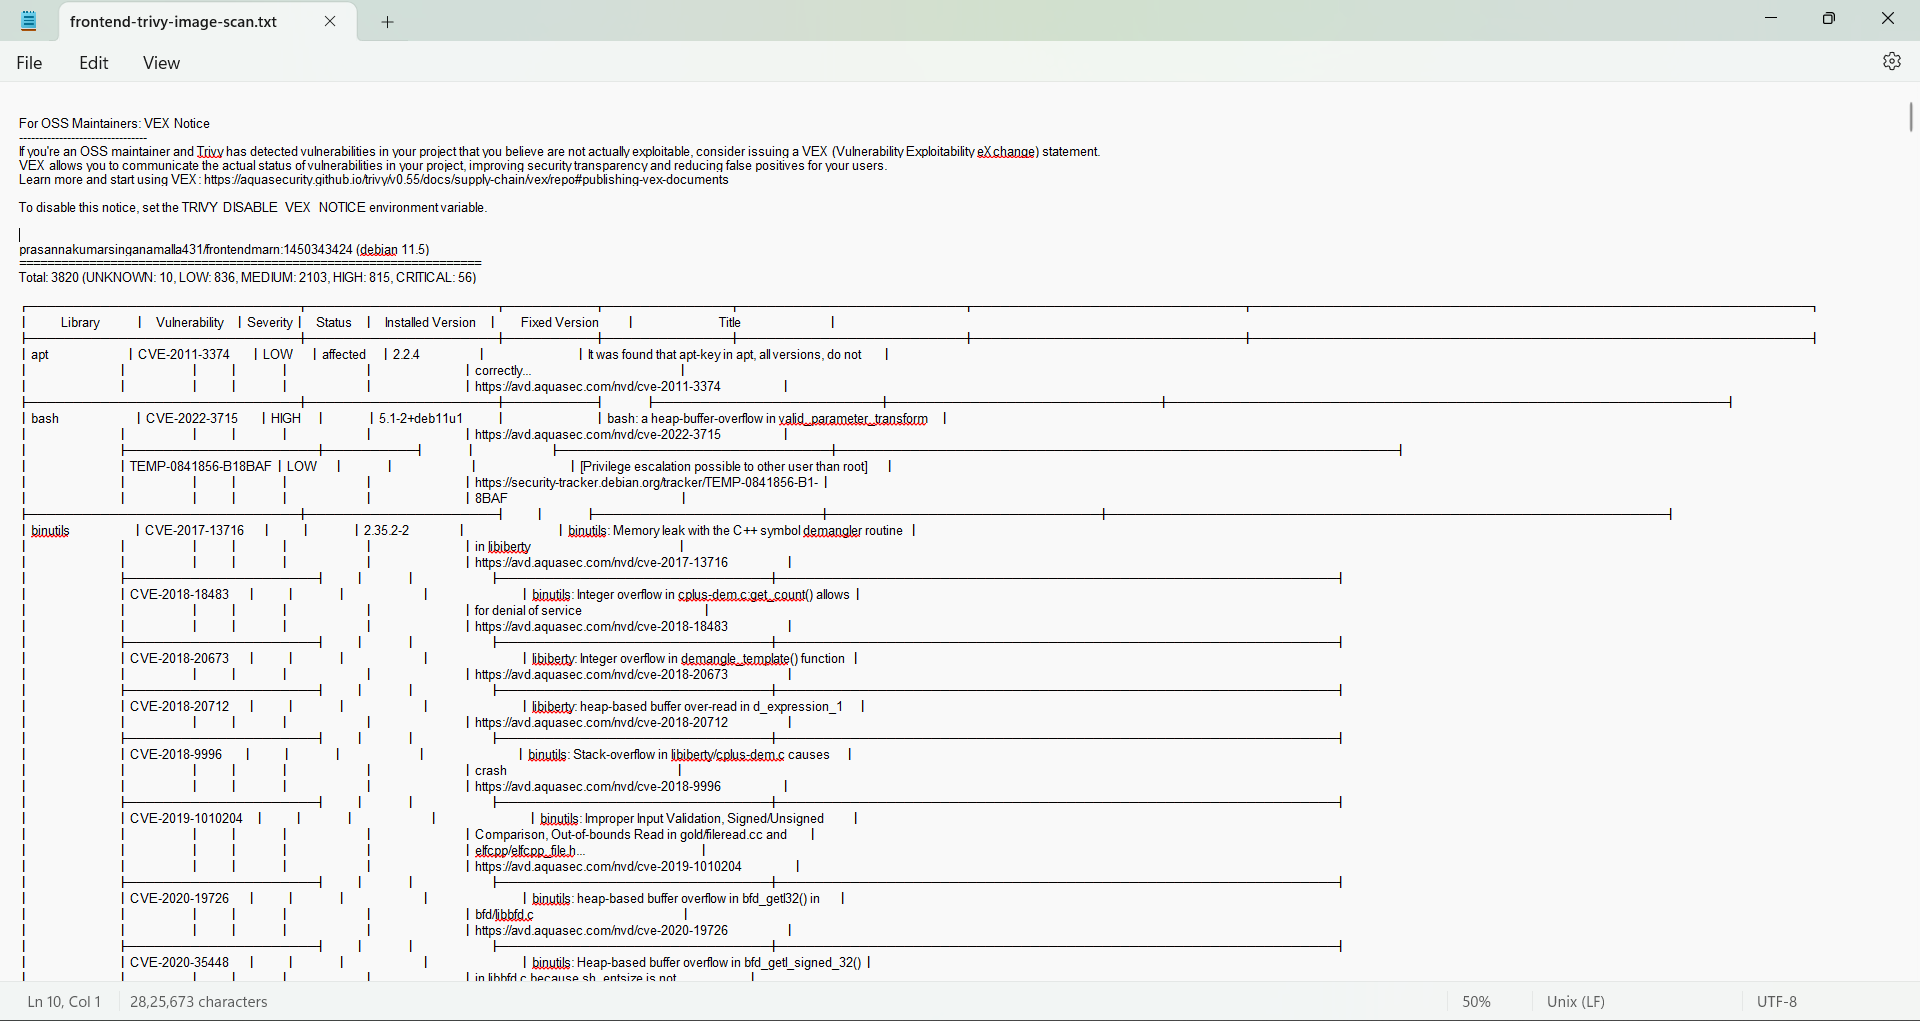This screenshot has height=1021, width=1920.
Task: Open the File menu
Action: click(30, 63)
